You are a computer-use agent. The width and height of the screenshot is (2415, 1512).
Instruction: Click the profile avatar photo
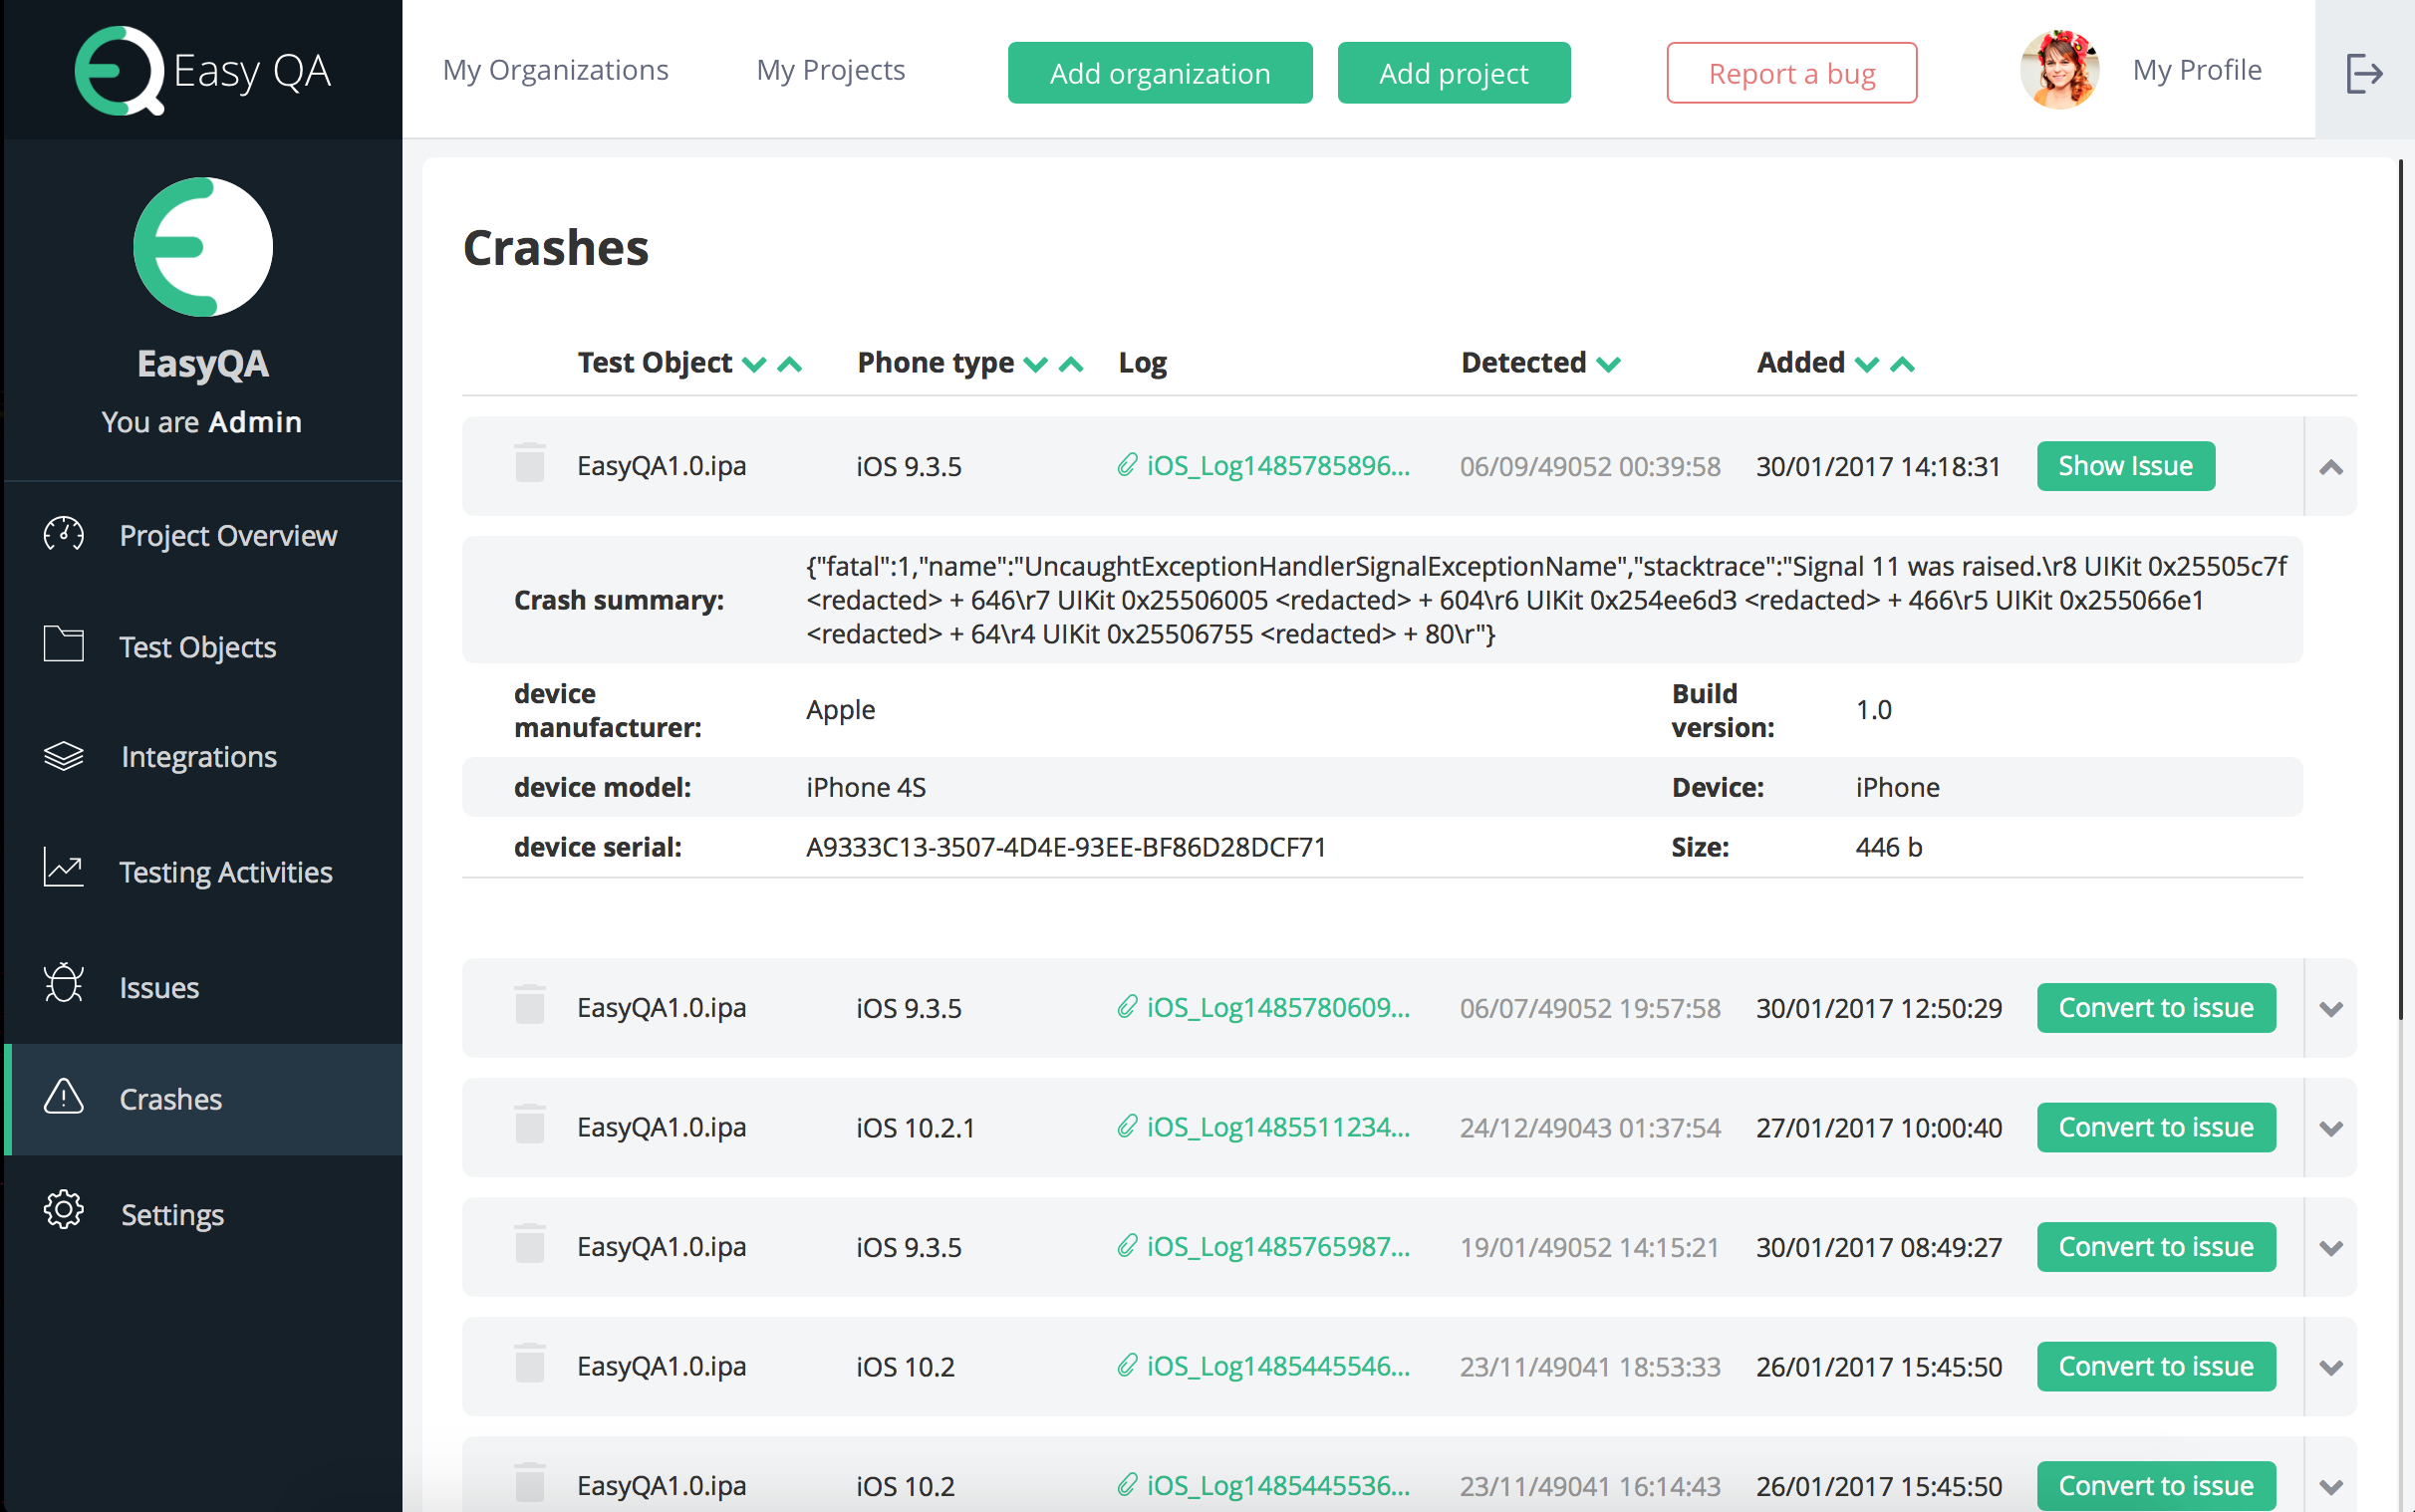coord(2062,70)
